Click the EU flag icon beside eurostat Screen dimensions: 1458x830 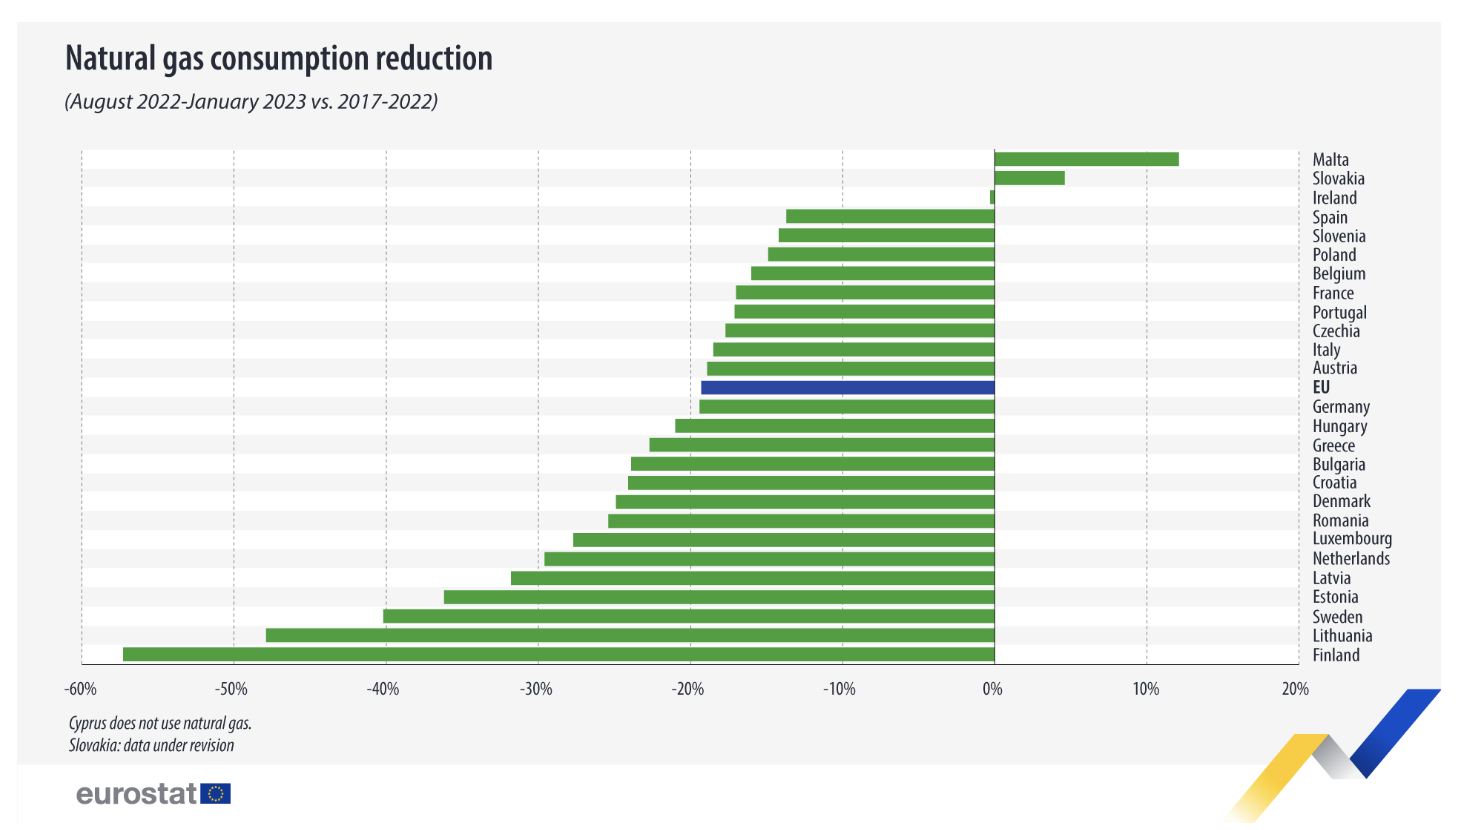(215, 793)
